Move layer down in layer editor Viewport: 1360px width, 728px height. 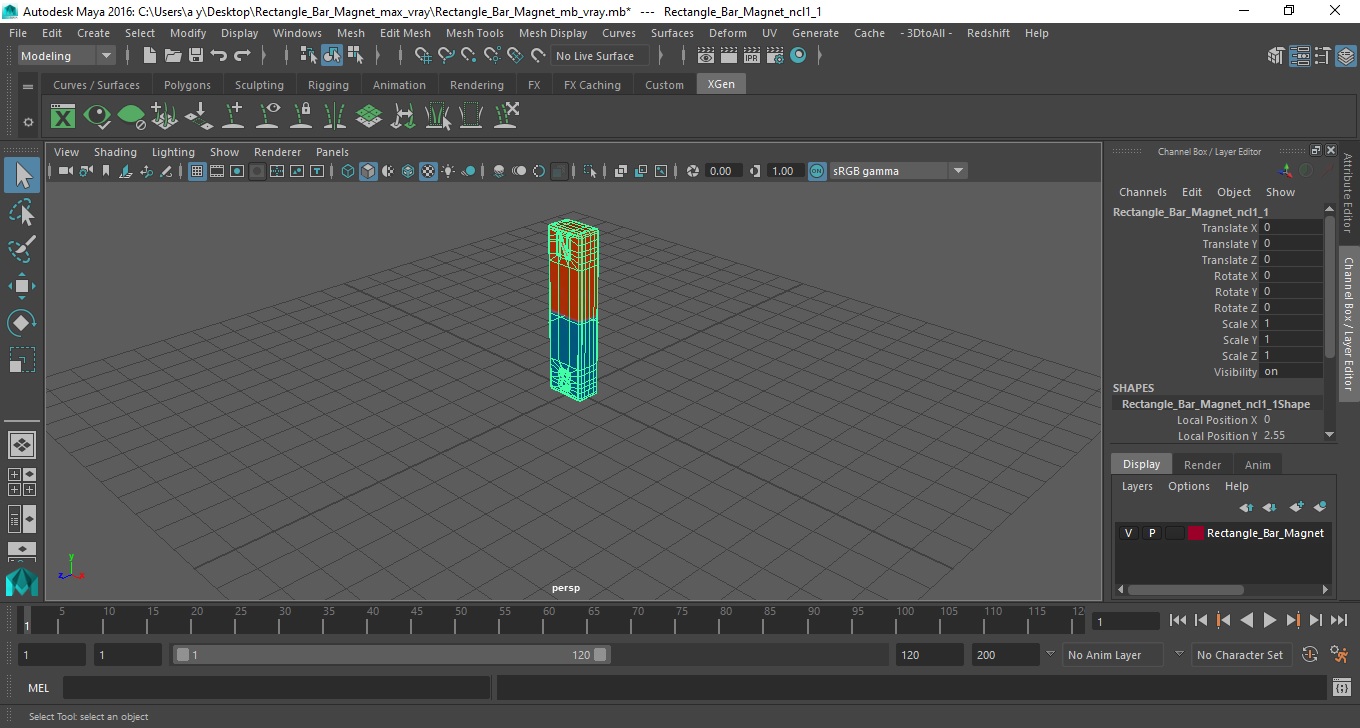click(x=1270, y=507)
